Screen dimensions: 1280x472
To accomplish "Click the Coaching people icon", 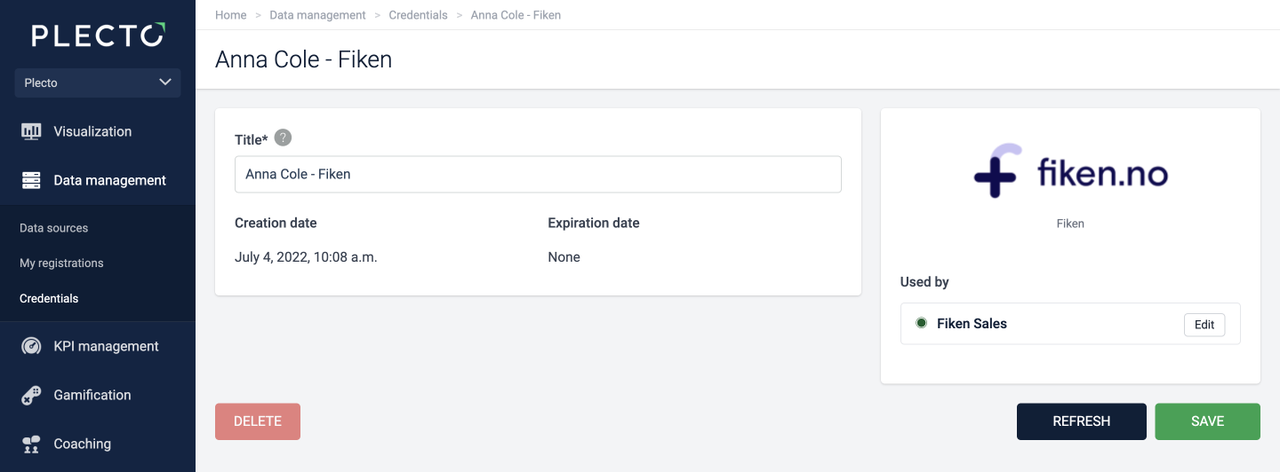I will tap(31, 444).
